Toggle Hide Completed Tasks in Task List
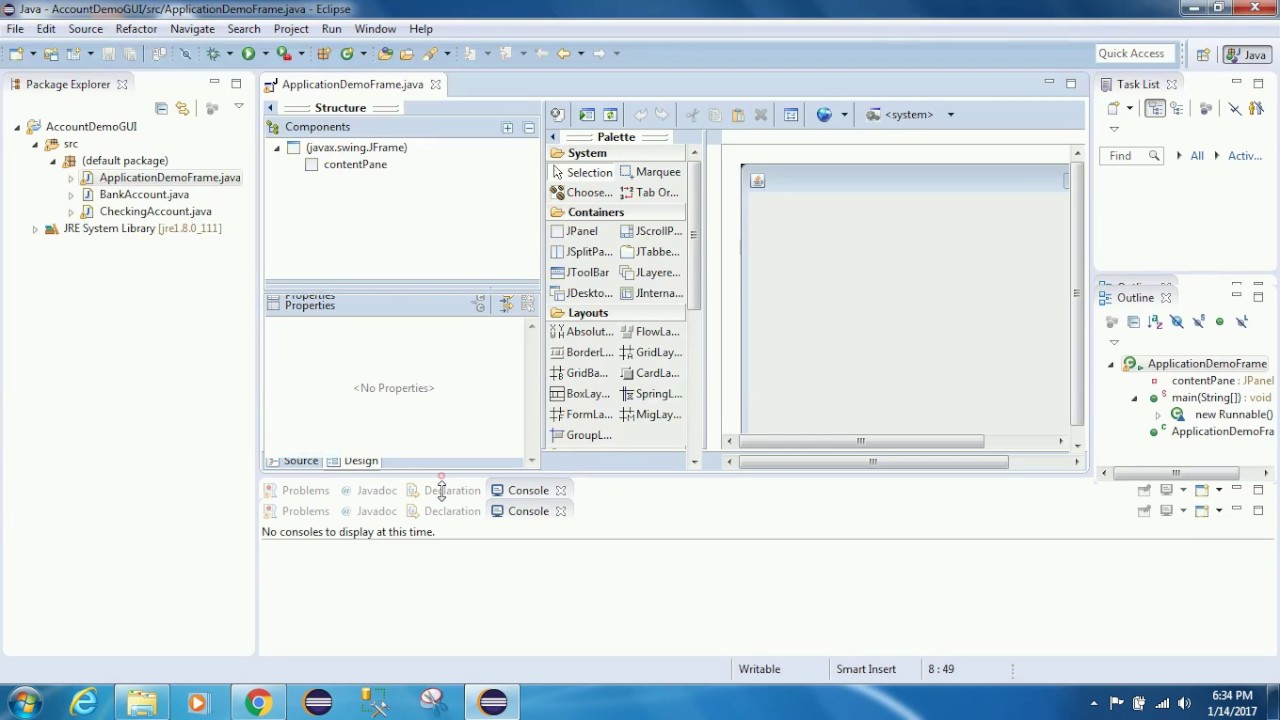The height and width of the screenshot is (720, 1280). tap(1234, 108)
